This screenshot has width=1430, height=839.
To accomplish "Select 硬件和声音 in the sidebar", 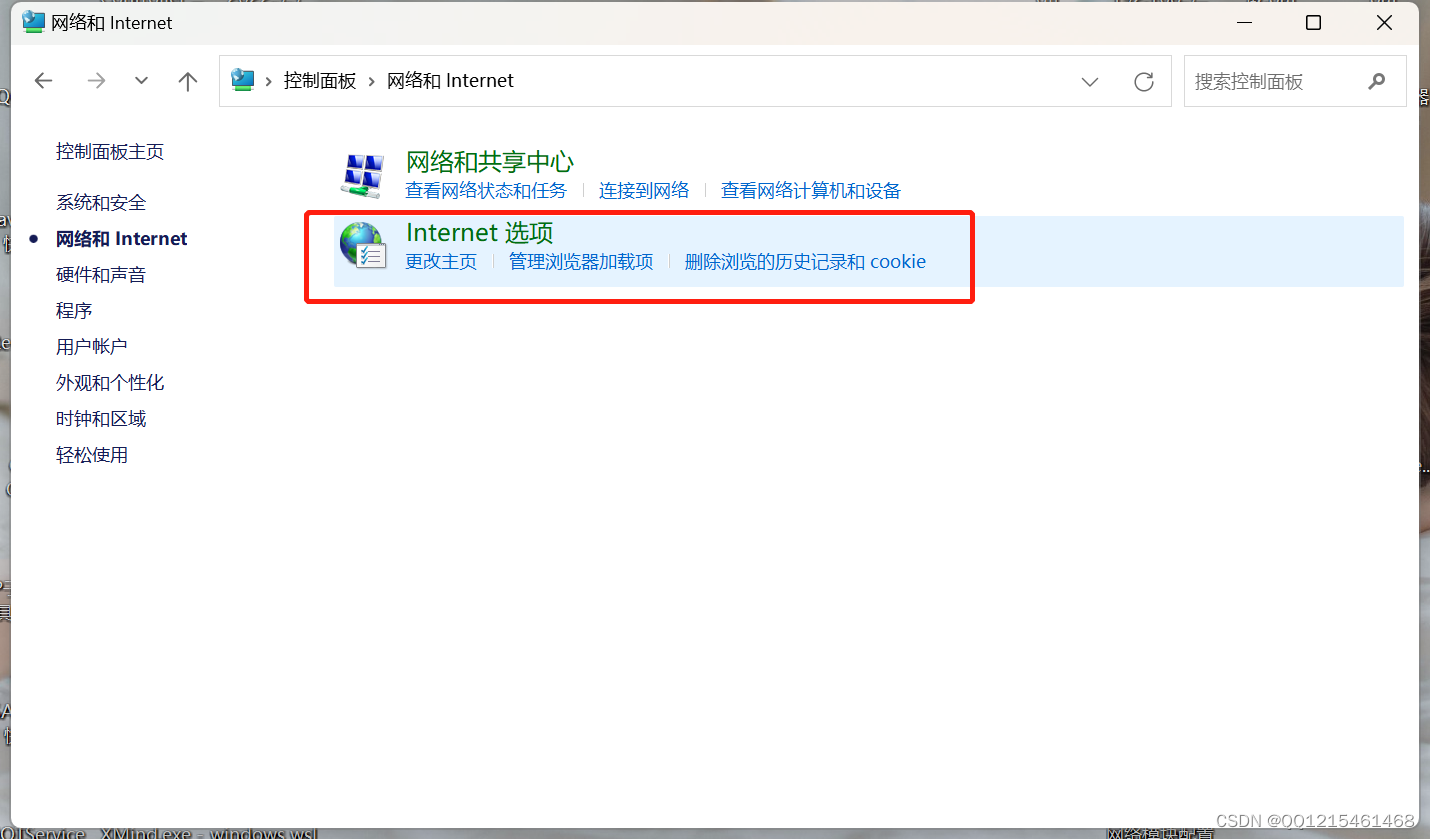I will (101, 274).
